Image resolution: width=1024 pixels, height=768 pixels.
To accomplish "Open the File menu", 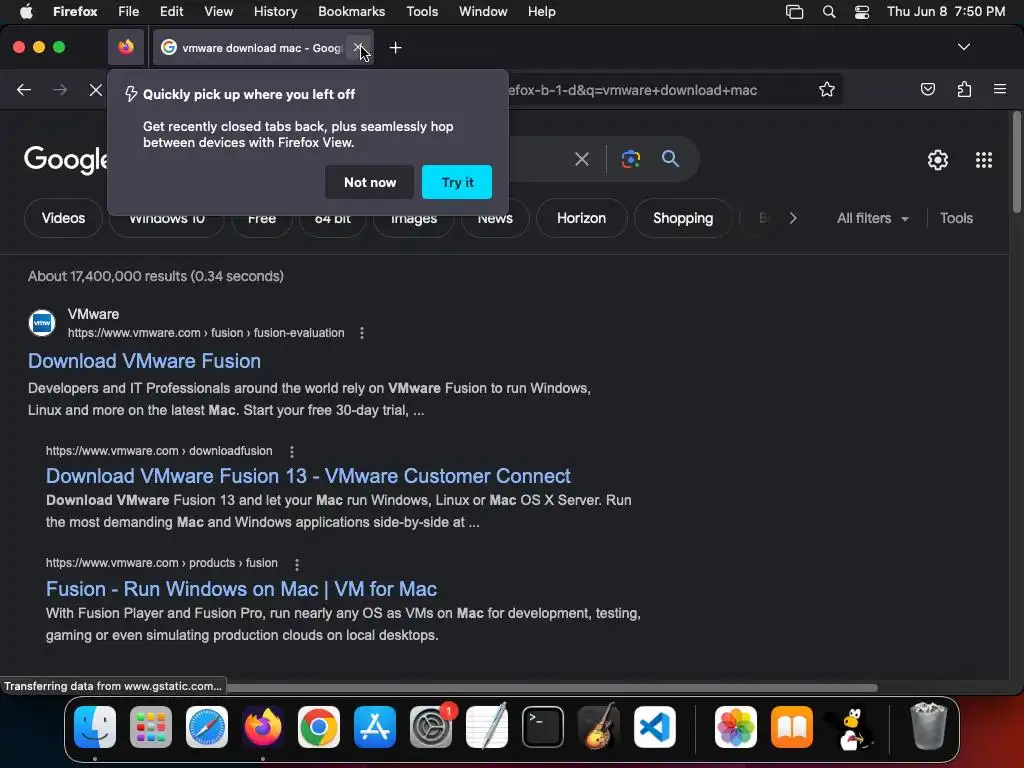I will click(128, 11).
